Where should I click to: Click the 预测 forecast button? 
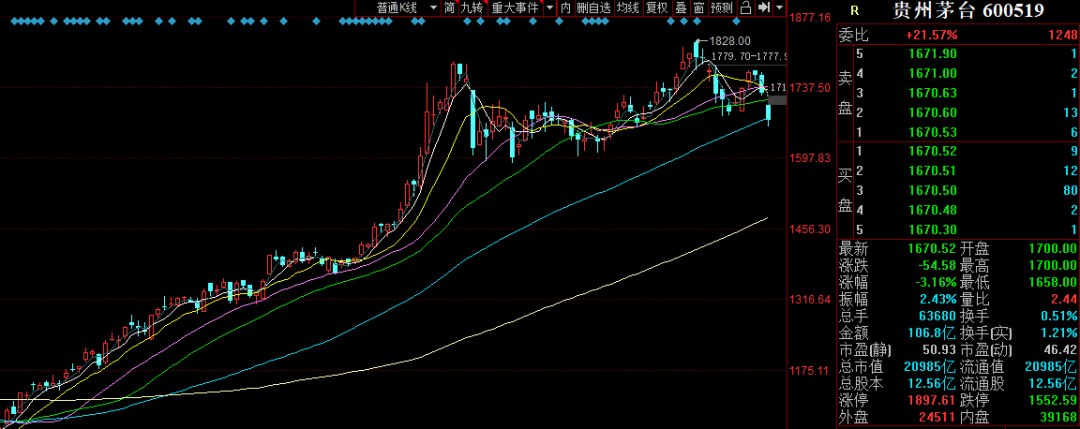click(x=722, y=8)
